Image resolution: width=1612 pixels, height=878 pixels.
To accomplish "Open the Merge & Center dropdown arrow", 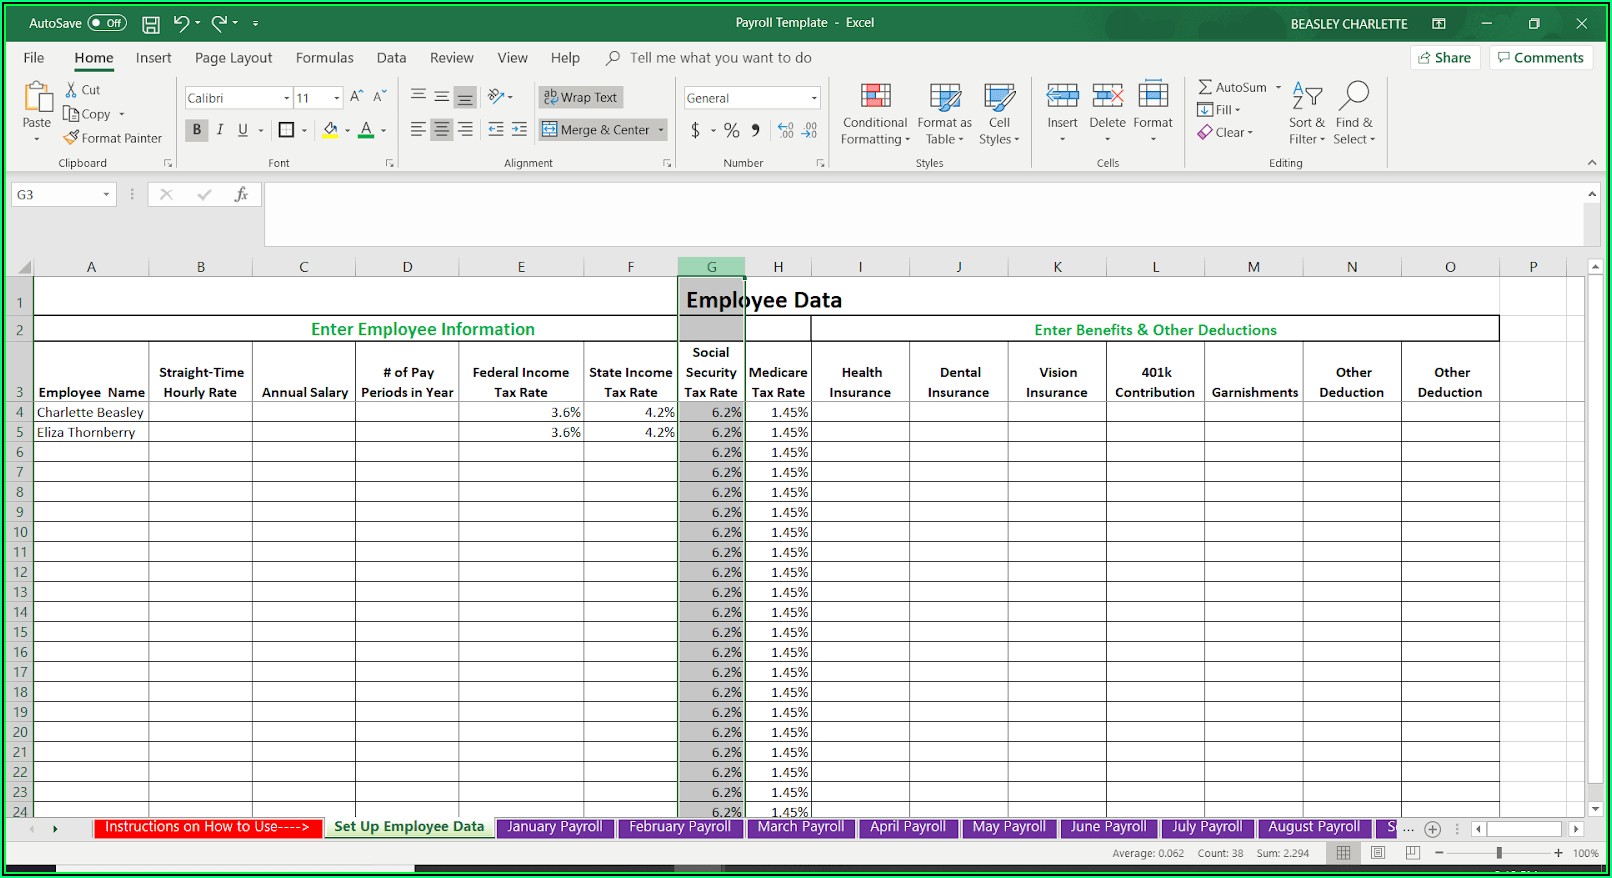I will pyautogui.click(x=661, y=130).
